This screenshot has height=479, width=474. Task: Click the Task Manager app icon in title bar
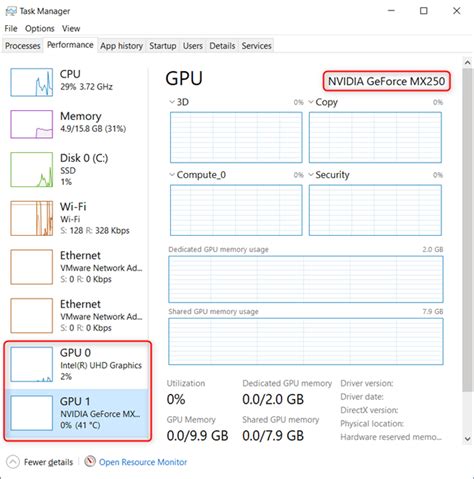[10, 11]
